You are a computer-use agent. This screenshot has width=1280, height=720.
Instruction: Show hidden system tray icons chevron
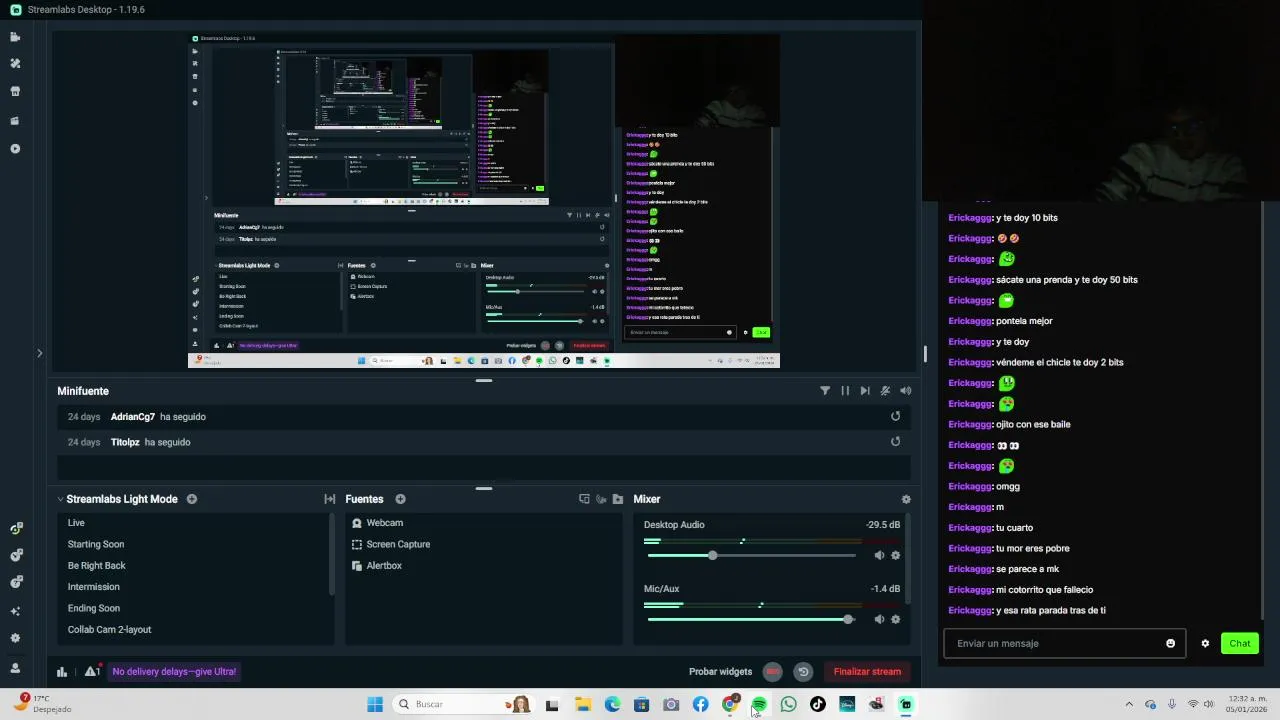(x=1129, y=704)
